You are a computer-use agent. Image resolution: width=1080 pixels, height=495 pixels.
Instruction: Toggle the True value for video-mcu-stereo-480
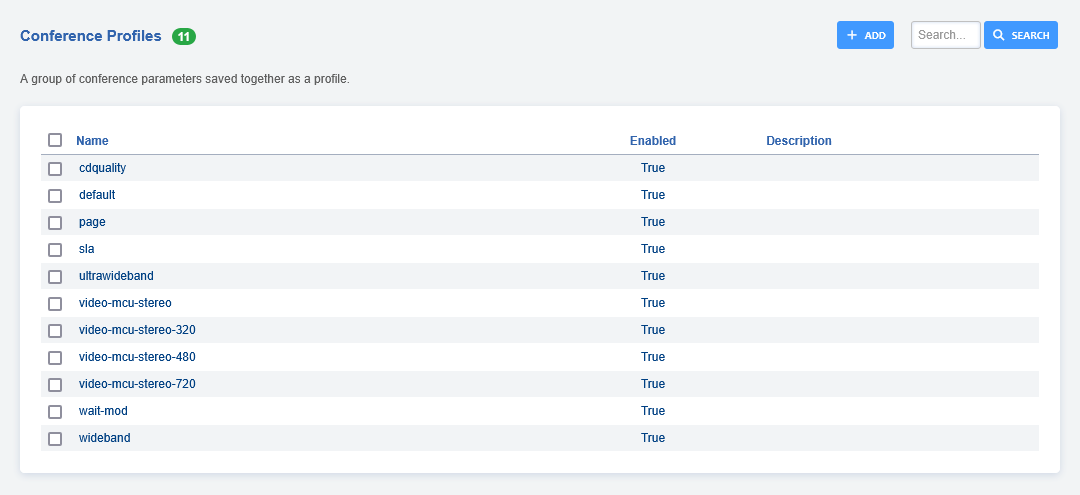click(652, 357)
